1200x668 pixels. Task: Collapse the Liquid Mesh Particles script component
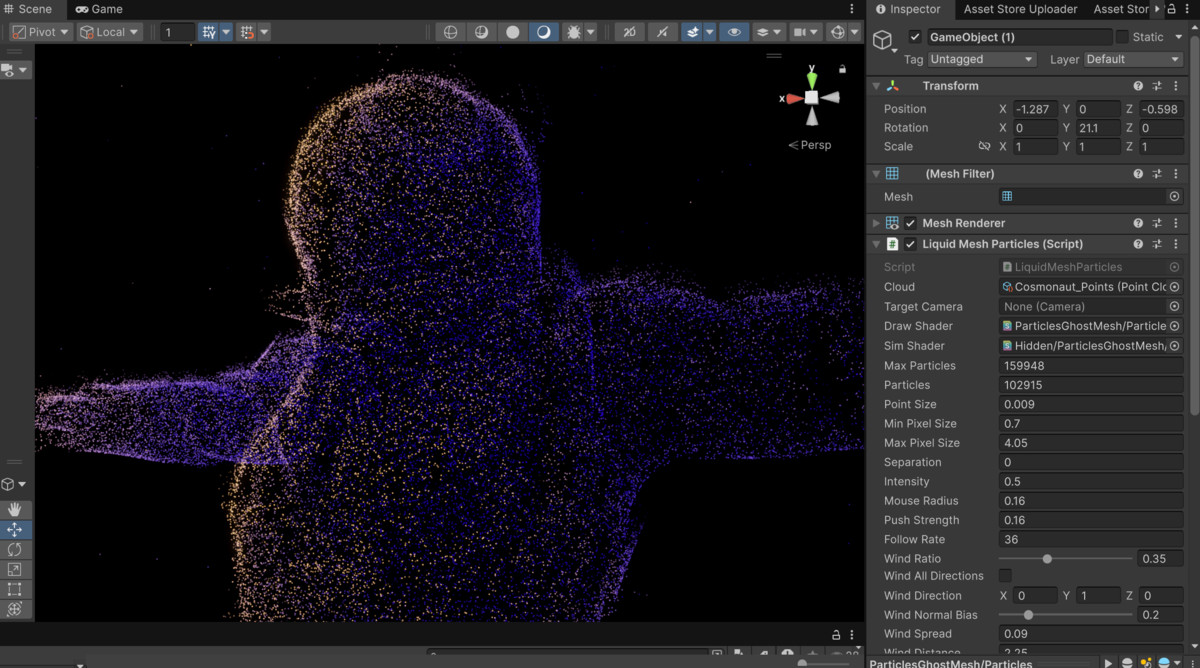[x=876, y=244]
